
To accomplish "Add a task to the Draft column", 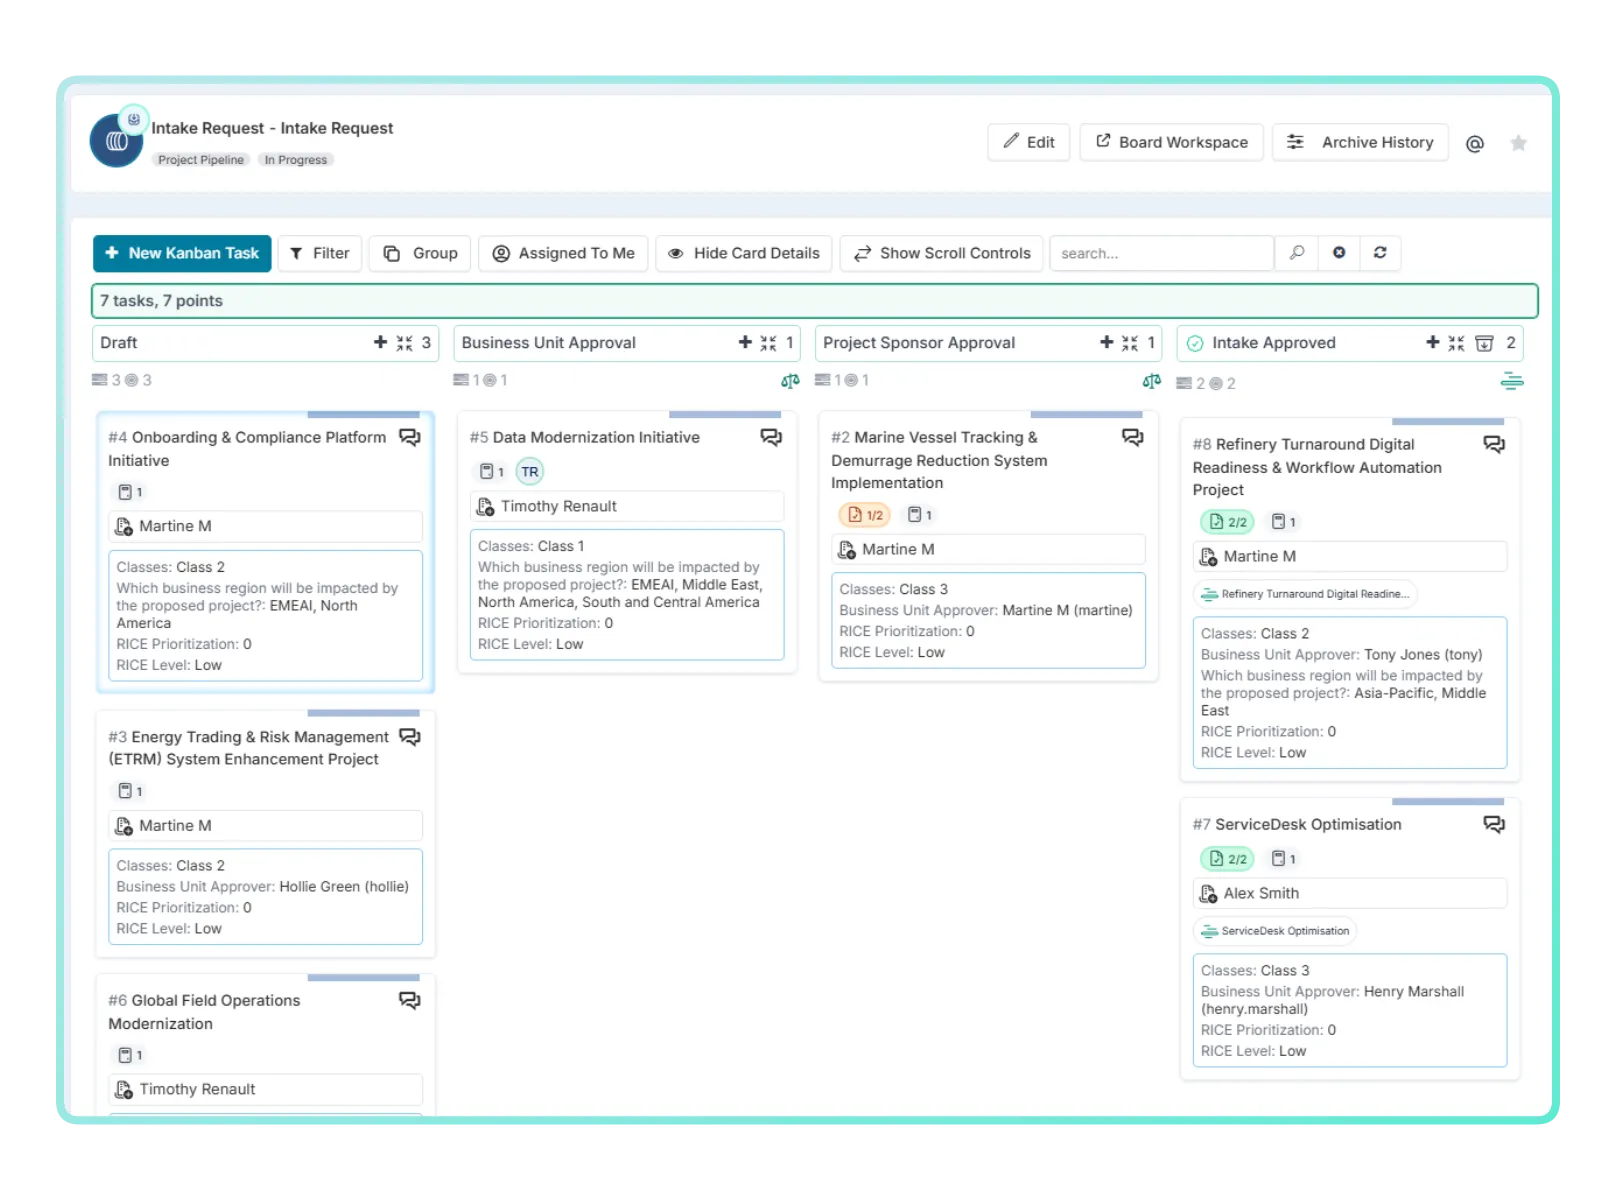I will (x=380, y=342).
